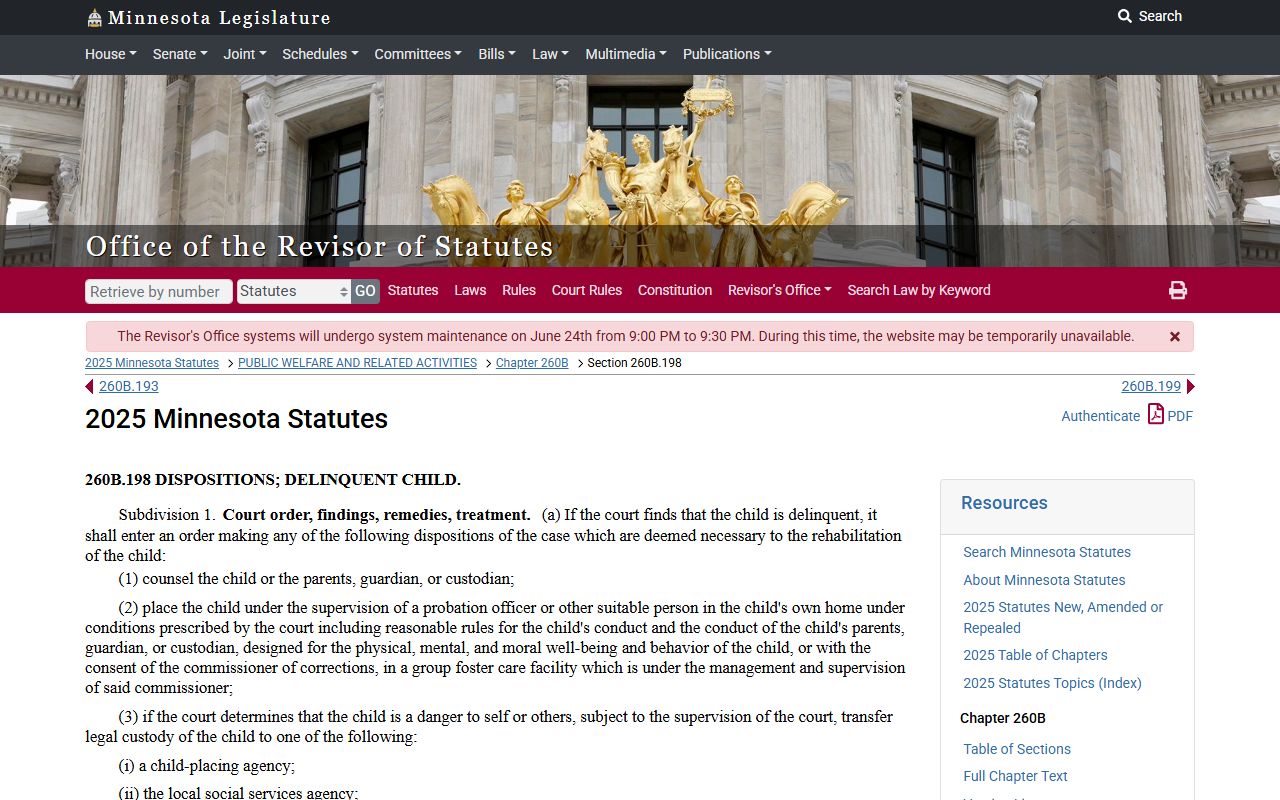Expand the Joint menu
The height and width of the screenshot is (800, 1280).
click(x=244, y=54)
